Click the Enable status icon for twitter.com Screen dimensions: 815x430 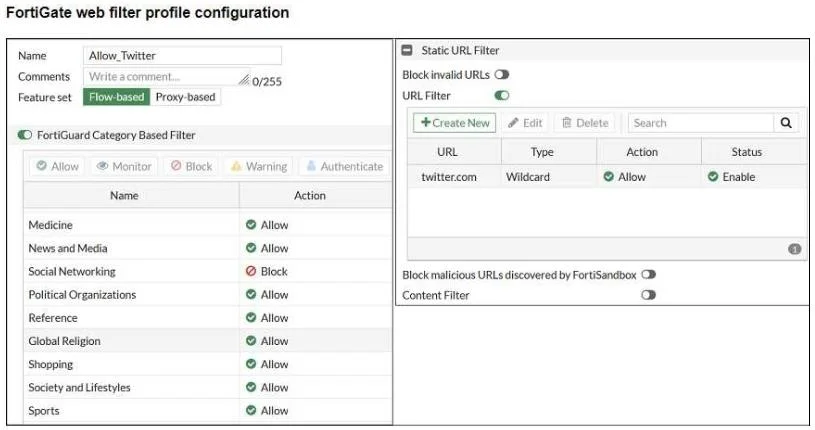pos(713,177)
